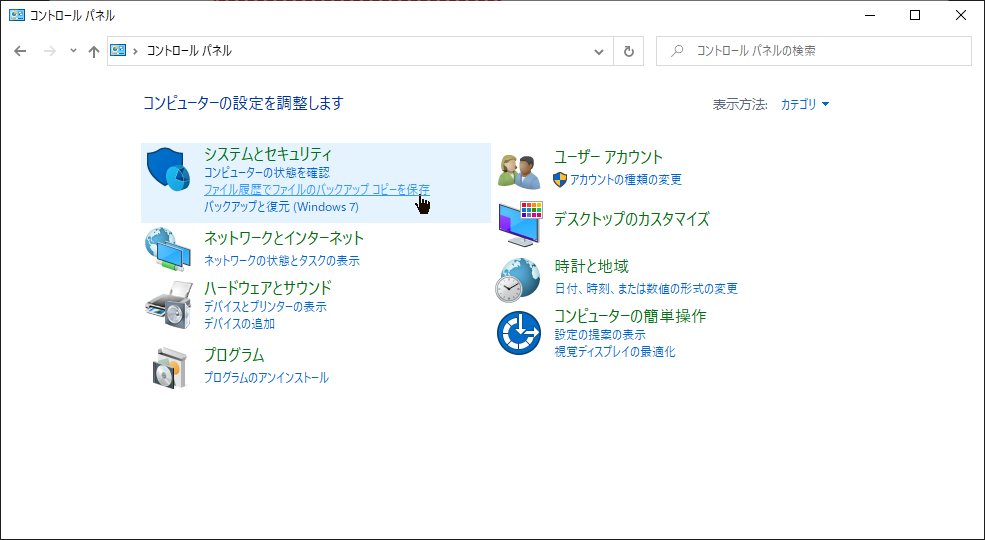
Task: Open デバイスの追加 link
Action: (239, 324)
